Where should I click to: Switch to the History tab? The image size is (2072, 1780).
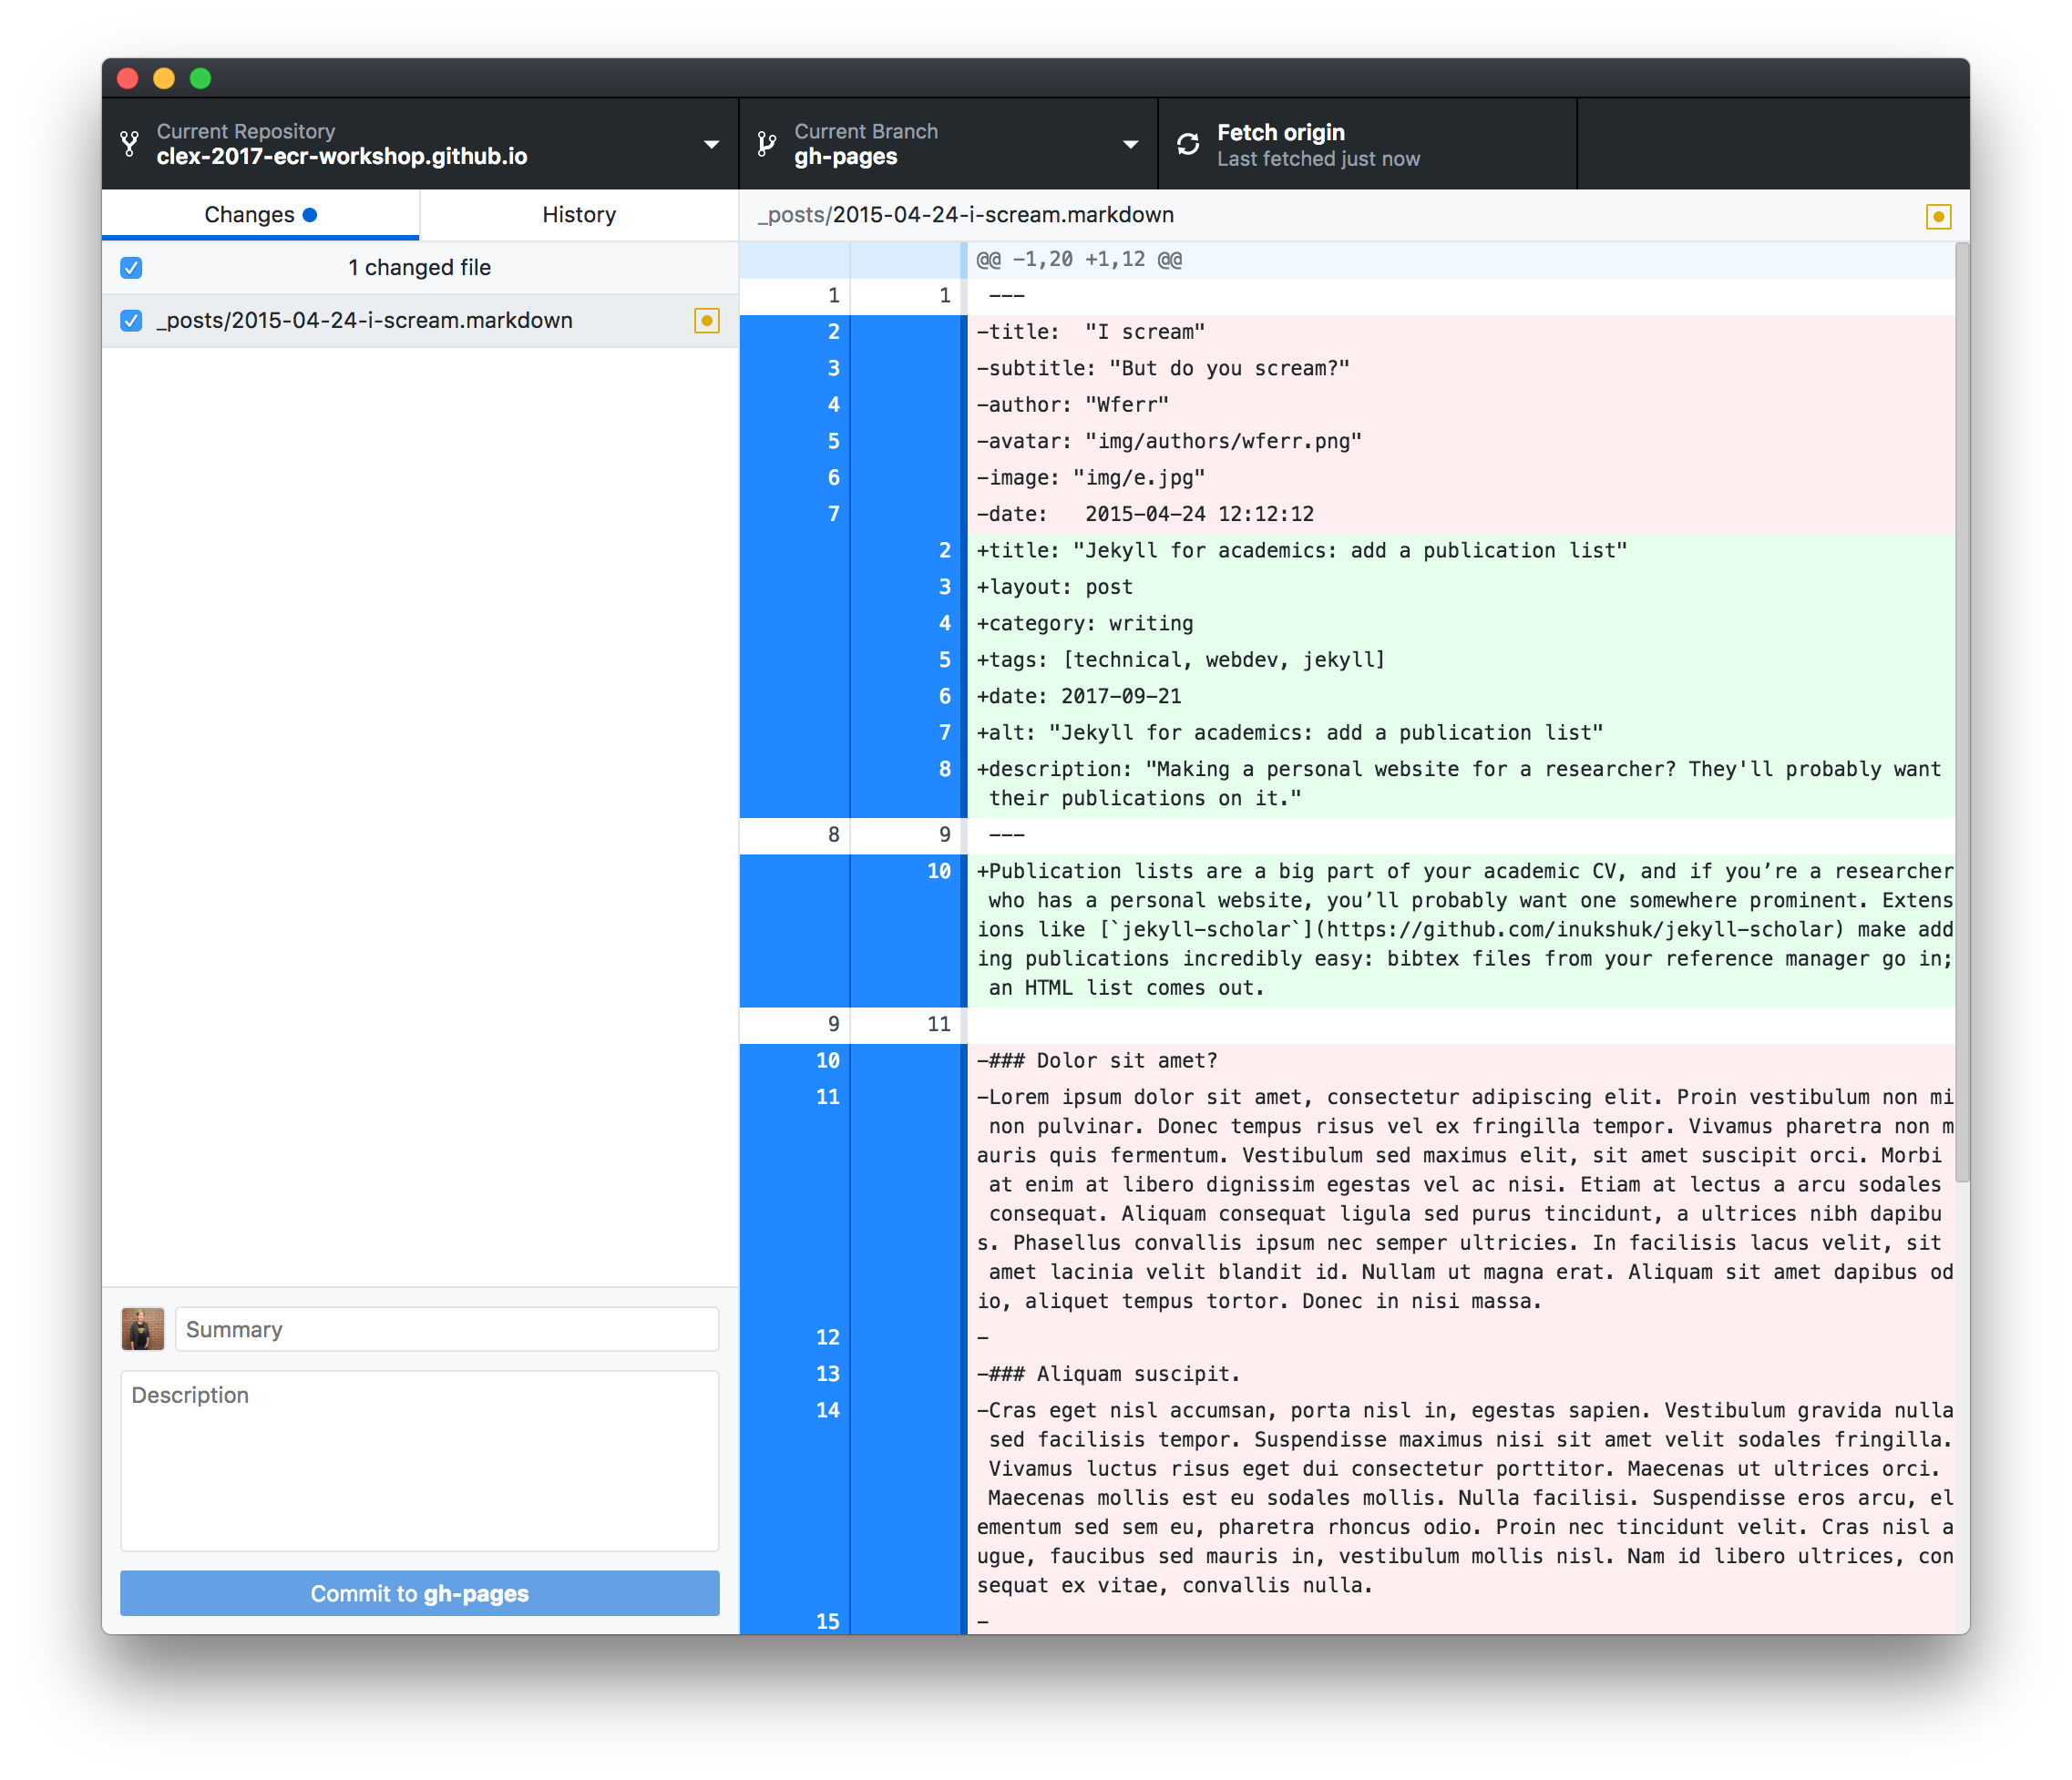pyautogui.click(x=579, y=215)
